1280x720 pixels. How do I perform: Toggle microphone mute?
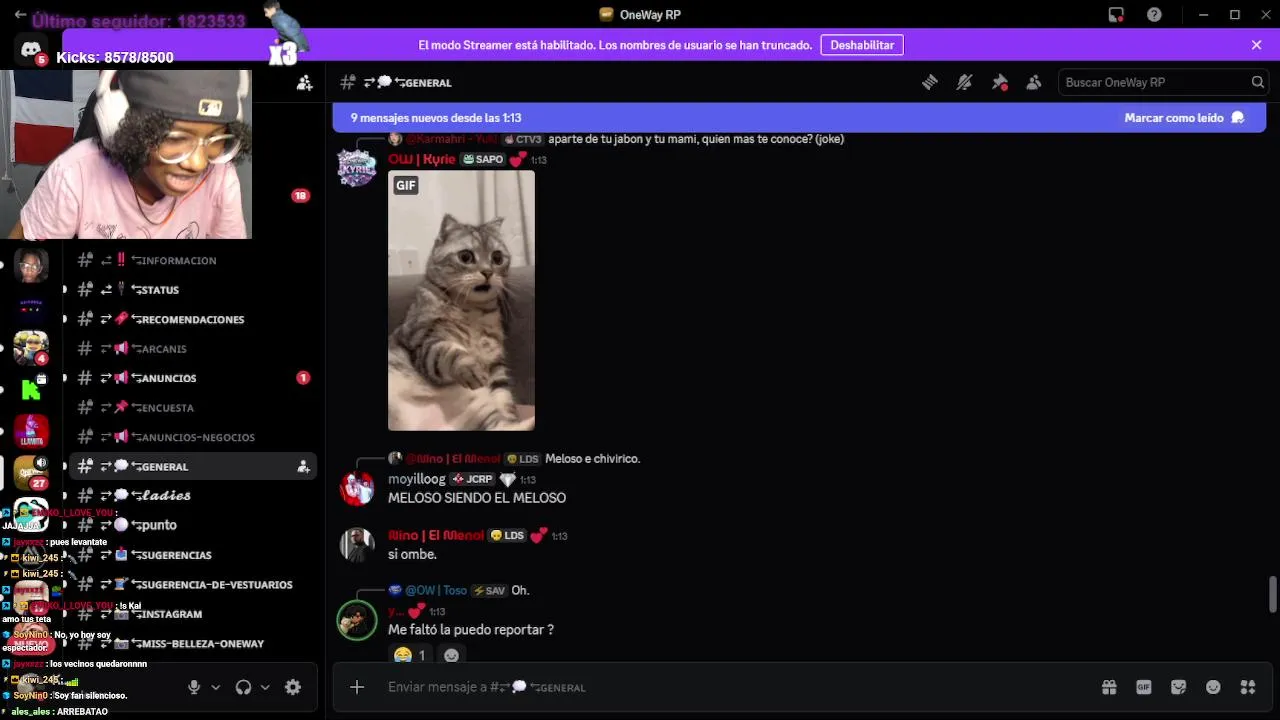pyautogui.click(x=194, y=687)
